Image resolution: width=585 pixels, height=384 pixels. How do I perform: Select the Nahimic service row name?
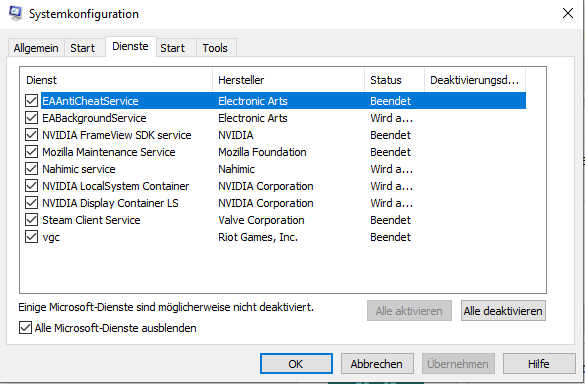[x=79, y=169]
